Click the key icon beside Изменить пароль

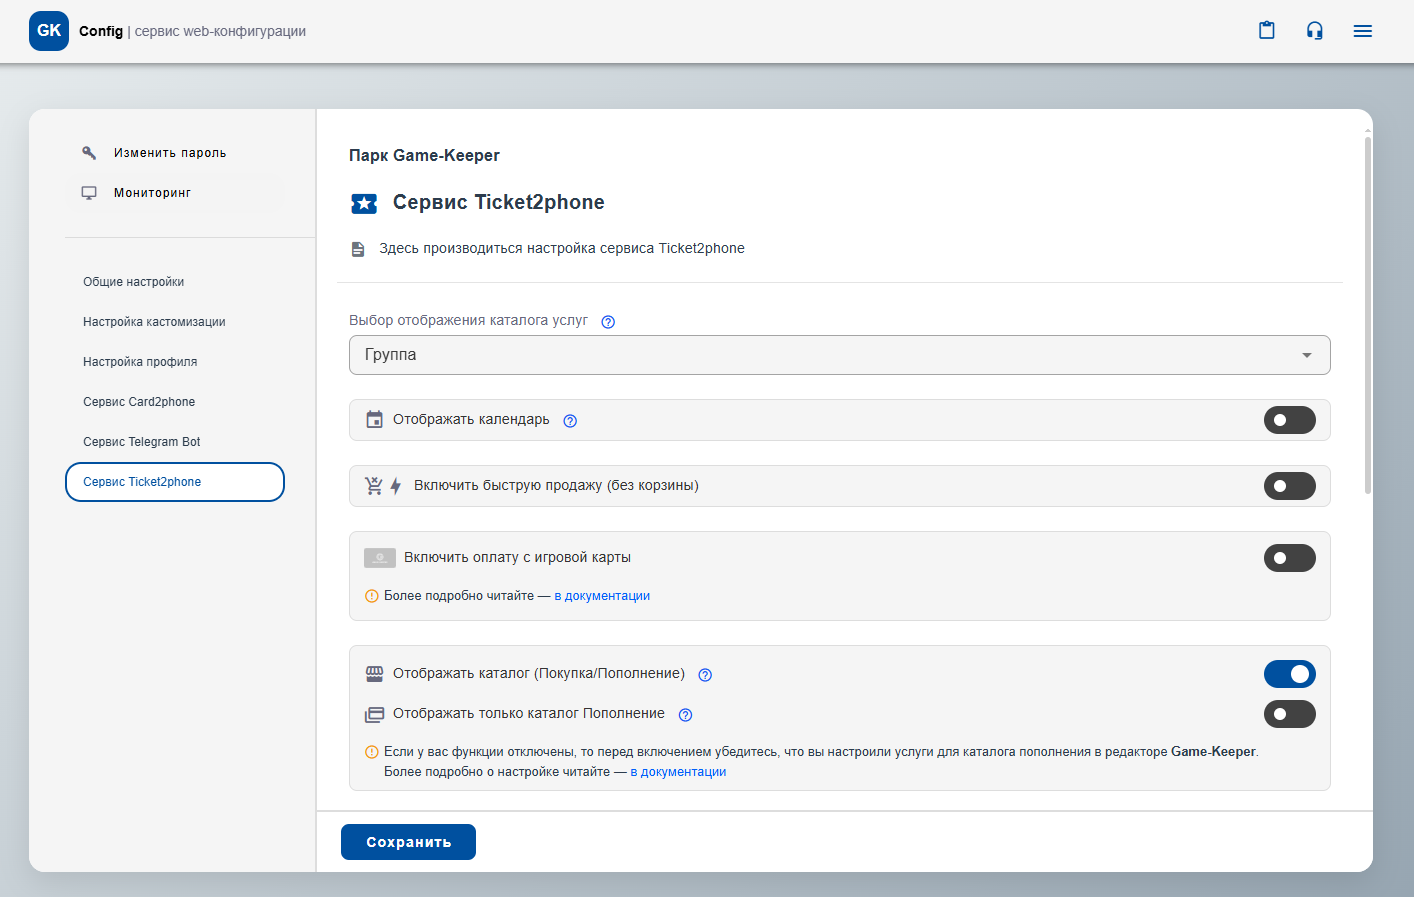coord(89,153)
